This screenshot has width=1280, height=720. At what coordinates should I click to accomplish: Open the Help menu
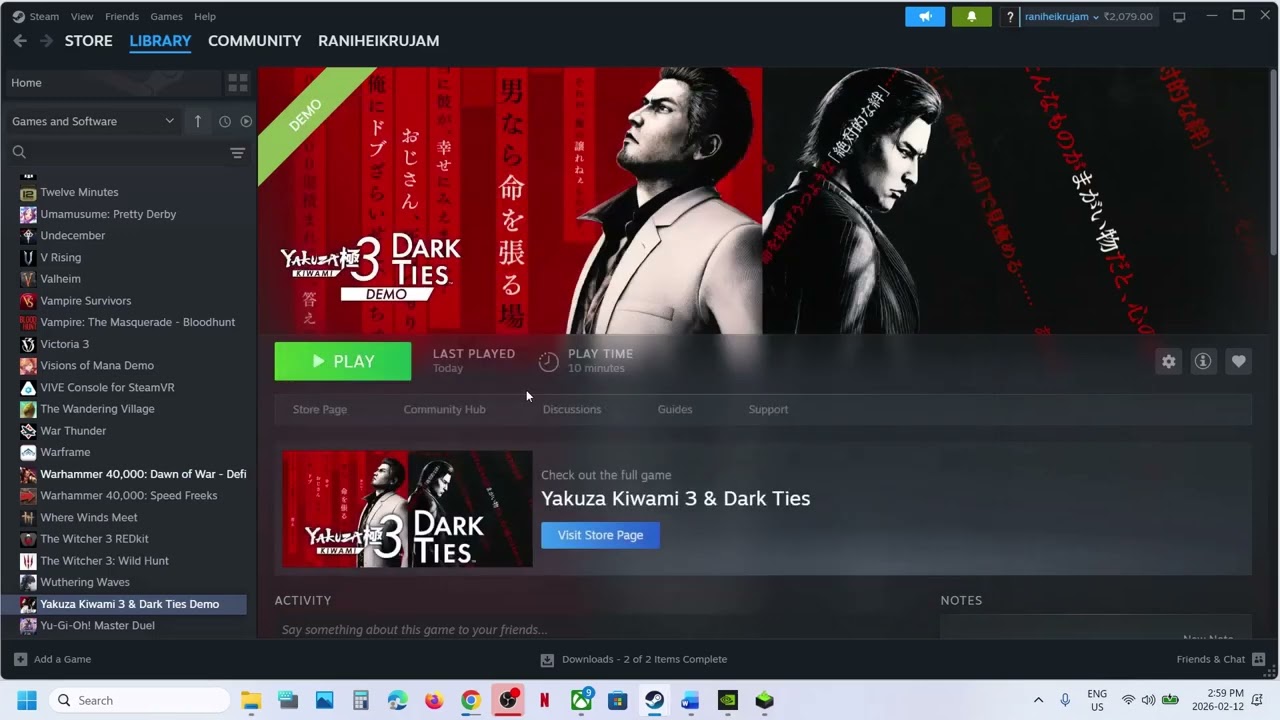pyautogui.click(x=205, y=17)
